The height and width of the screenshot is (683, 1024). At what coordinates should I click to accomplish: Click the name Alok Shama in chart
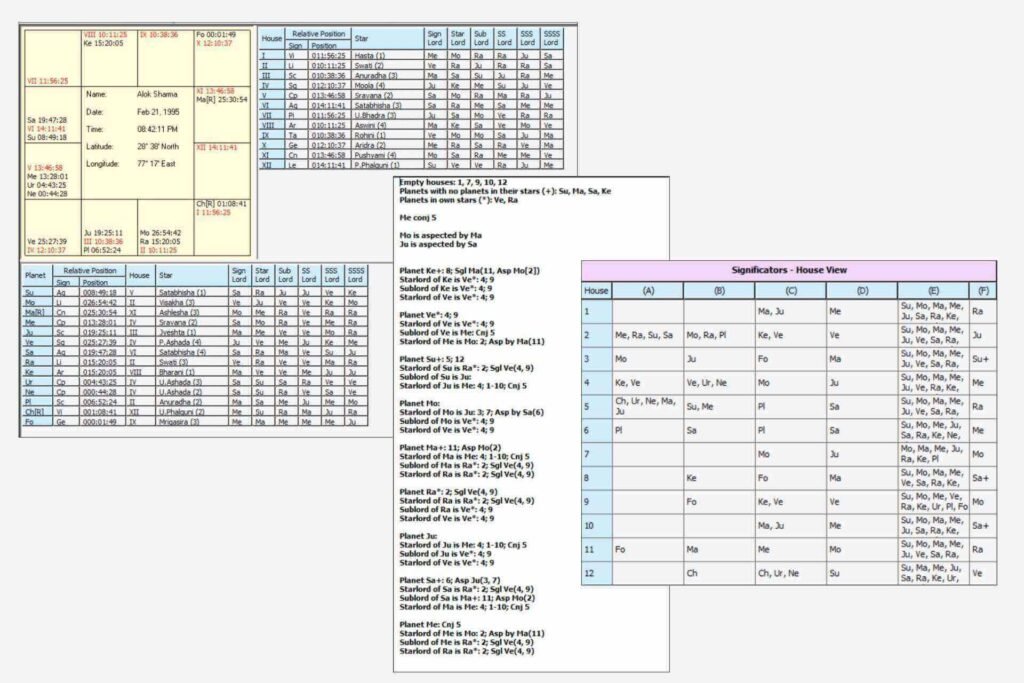coord(158,93)
